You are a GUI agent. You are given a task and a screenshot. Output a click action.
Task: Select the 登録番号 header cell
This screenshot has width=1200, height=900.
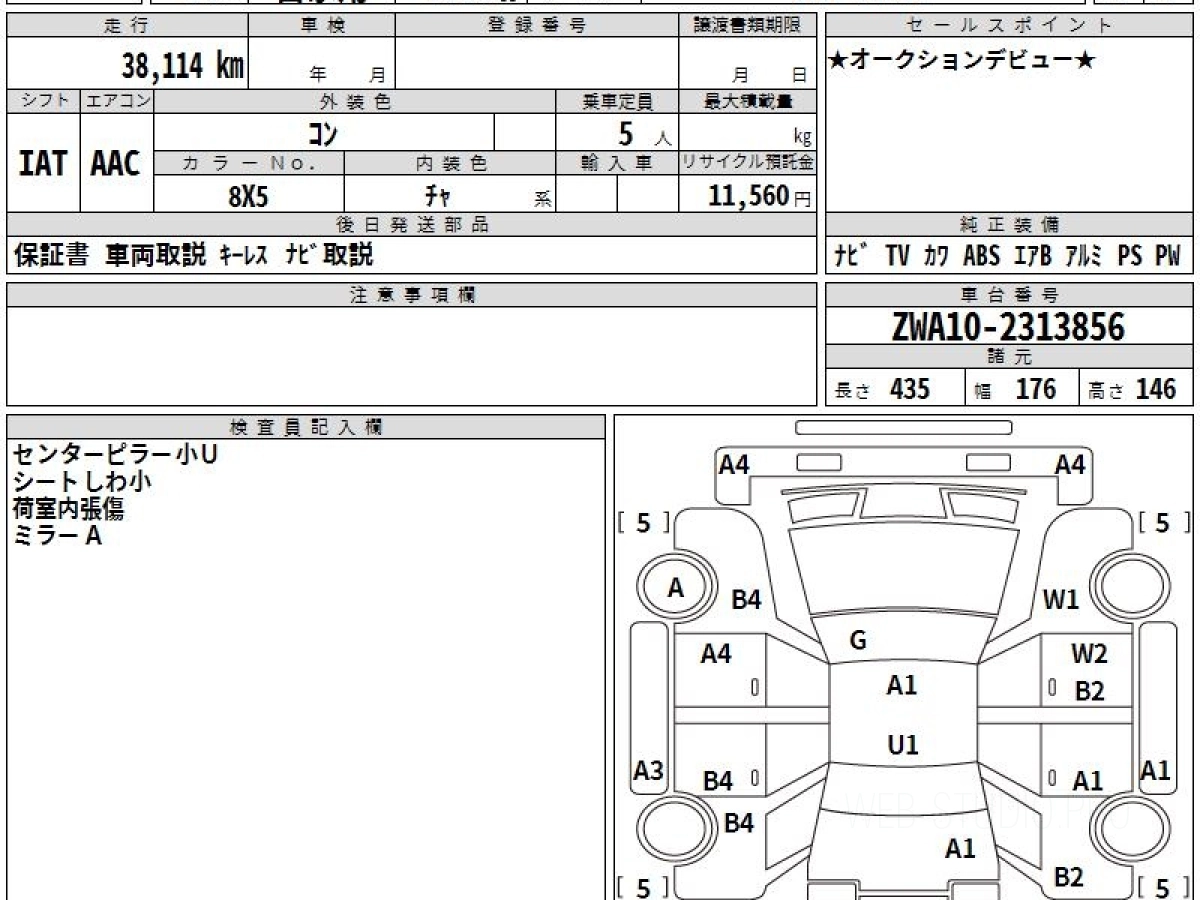[x=537, y=27]
